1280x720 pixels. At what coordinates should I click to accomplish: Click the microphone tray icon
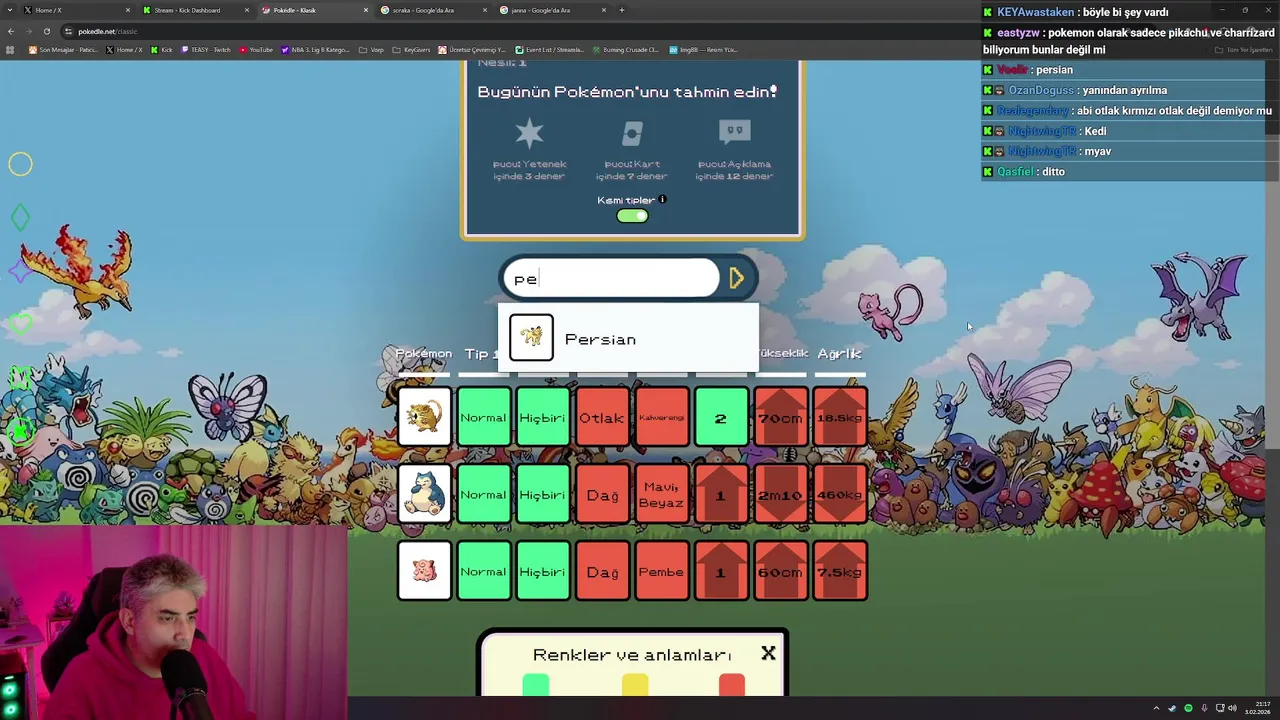pyautogui.click(x=1204, y=708)
